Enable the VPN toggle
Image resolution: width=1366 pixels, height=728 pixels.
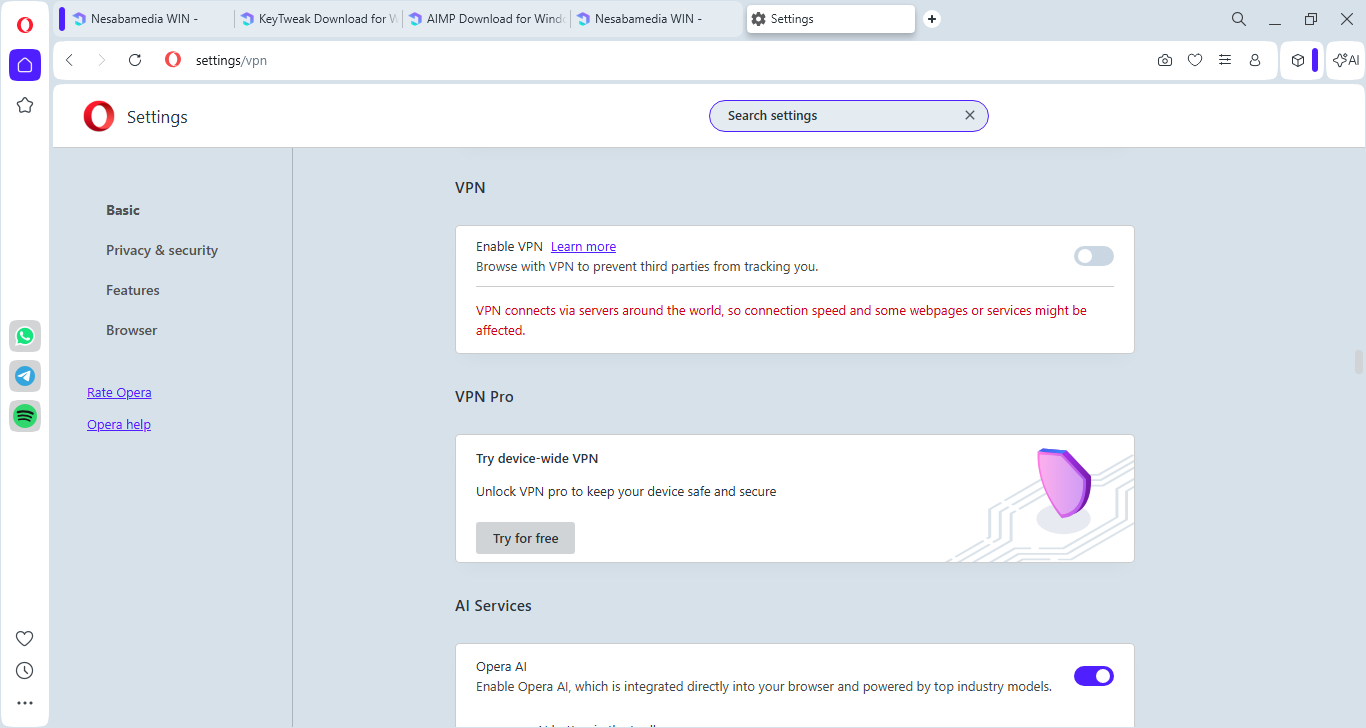(x=1093, y=256)
